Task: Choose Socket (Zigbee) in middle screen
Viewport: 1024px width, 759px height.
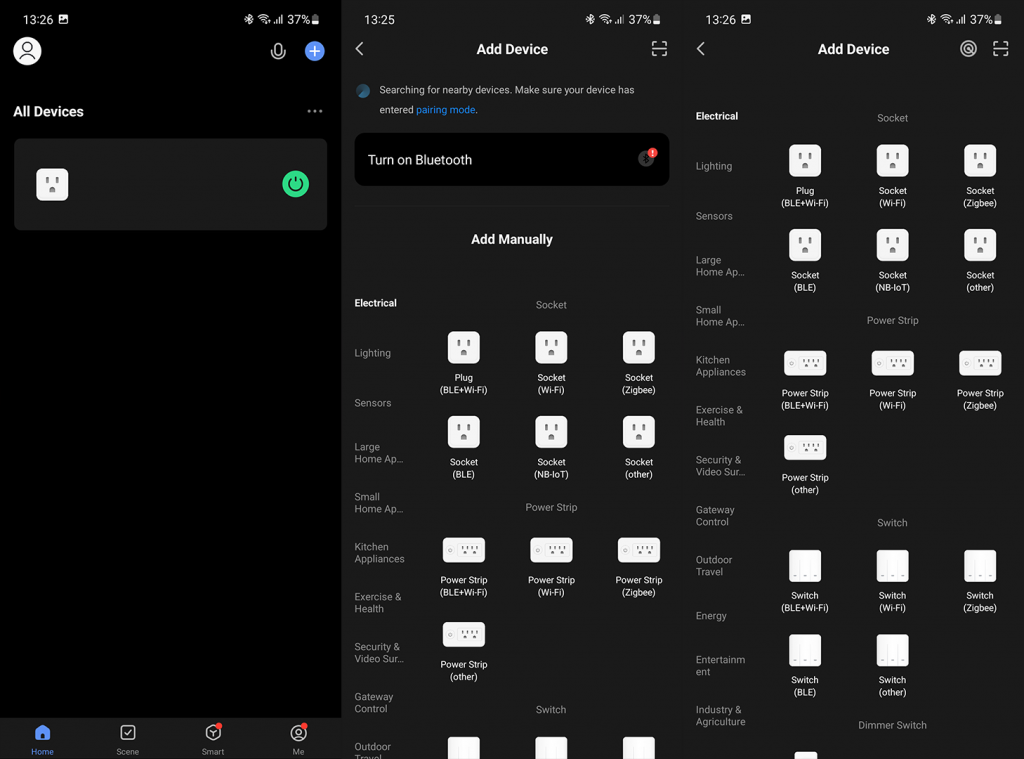Action: point(639,363)
